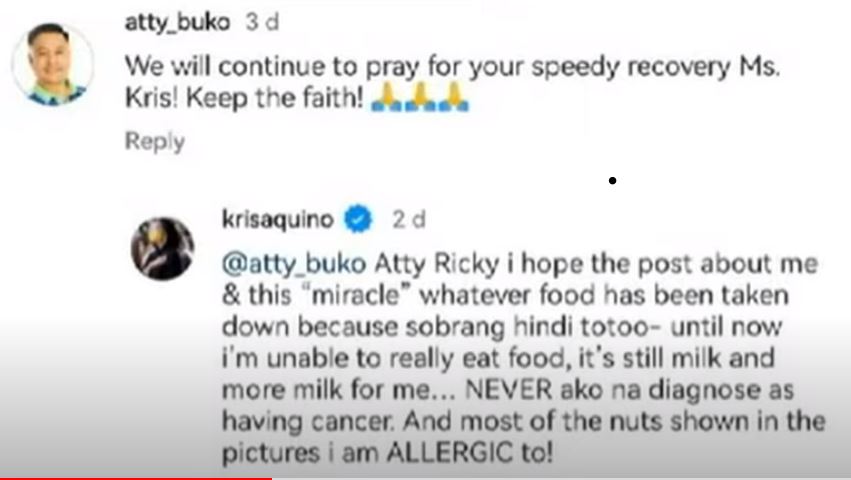This screenshot has width=851, height=480.
Task: Click the gray unplayed part of video progress bar
Action: coord(561,478)
